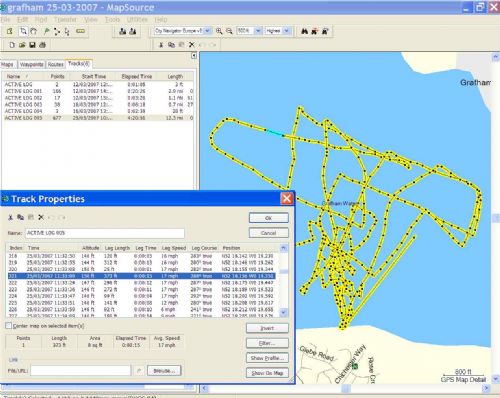Click the Find Nearest Places icon
This screenshot has width=500, height=398.
315,31
